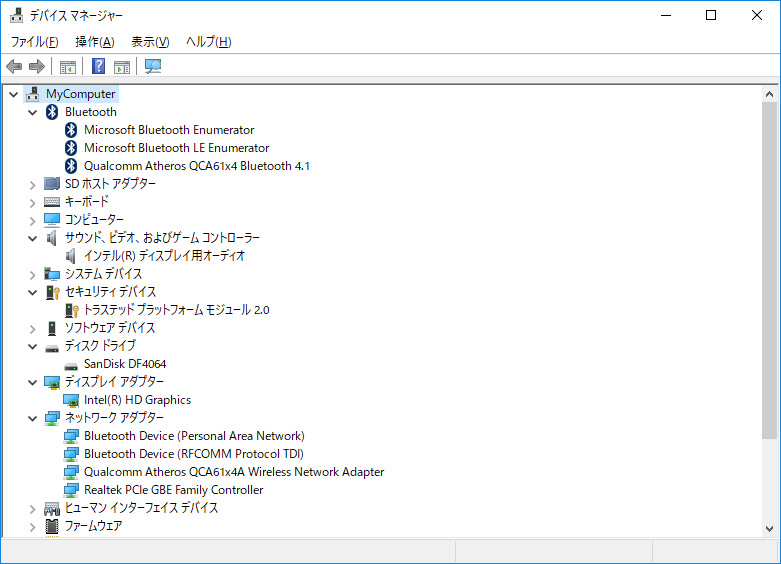This screenshot has width=781, height=564.
Task: Click the ディスク ドライブ category icon
Action: [x=52, y=348]
